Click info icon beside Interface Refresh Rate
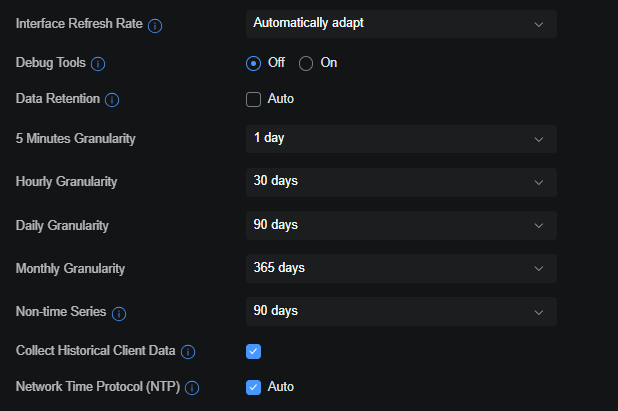The height and width of the screenshot is (411, 618). click(x=155, y=25)
